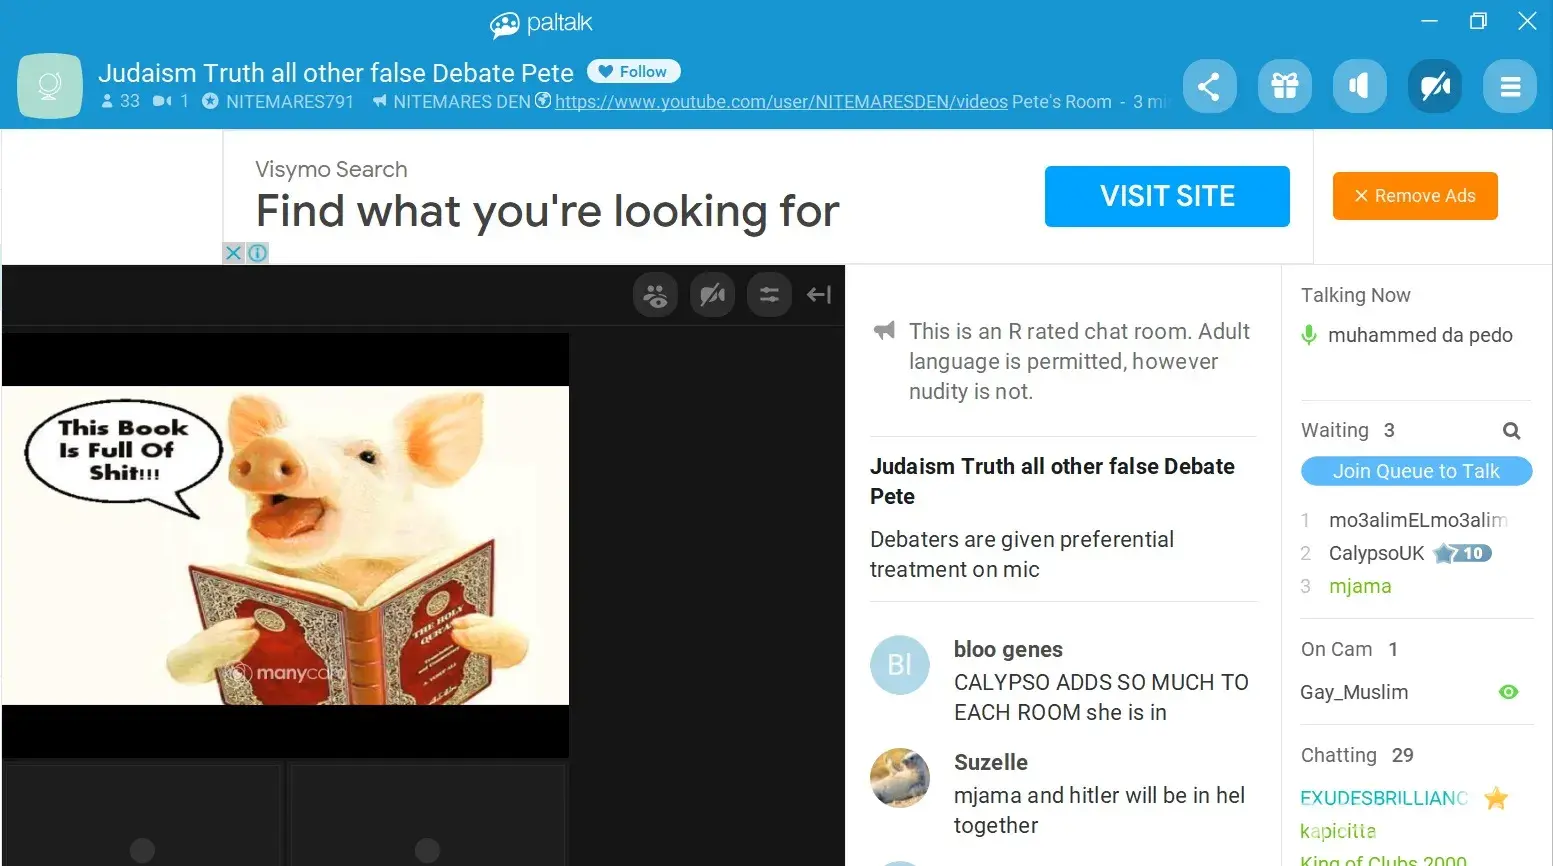
Task: Click the Remove Ads button
Action: (x=1415, y=196)
